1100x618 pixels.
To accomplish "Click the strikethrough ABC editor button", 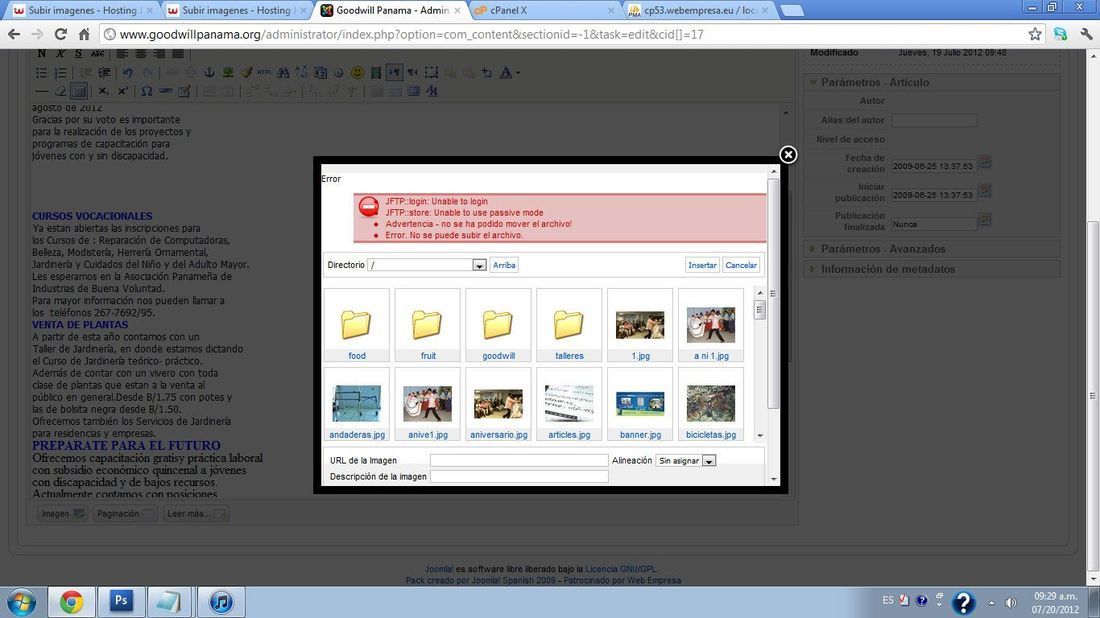I will [x=98, y=53].
